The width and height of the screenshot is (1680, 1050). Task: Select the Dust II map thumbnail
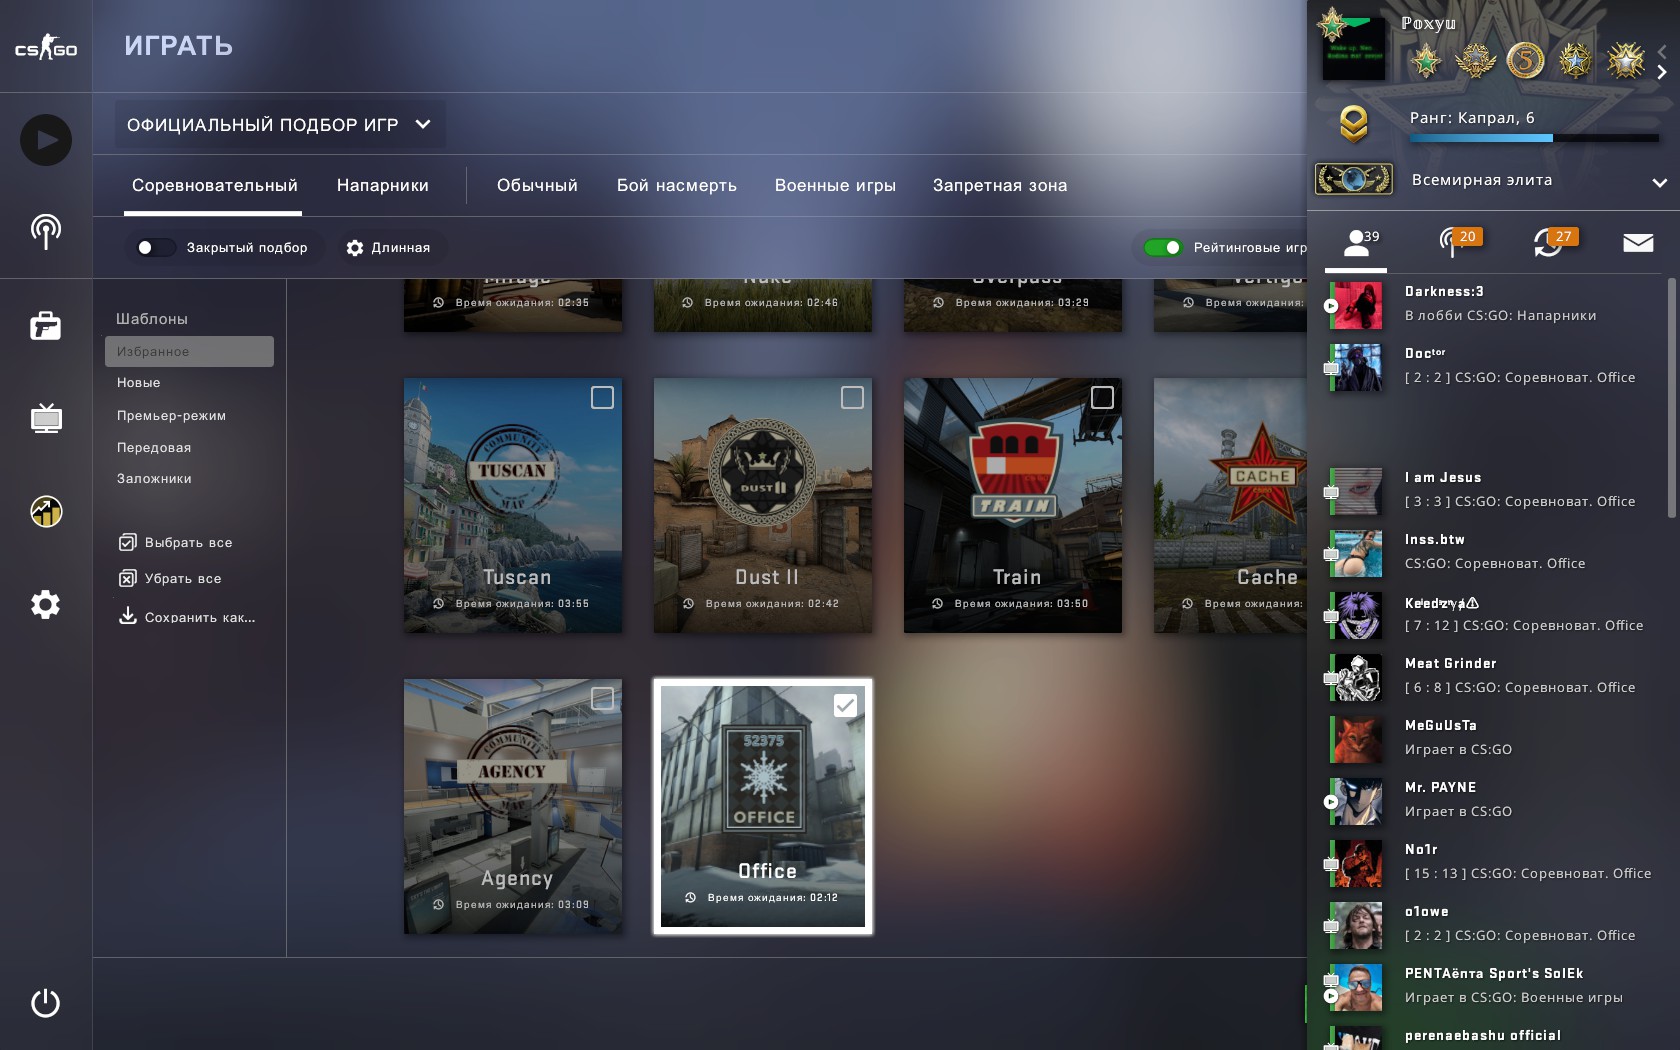pyautogui.click(x=763, y=506)
